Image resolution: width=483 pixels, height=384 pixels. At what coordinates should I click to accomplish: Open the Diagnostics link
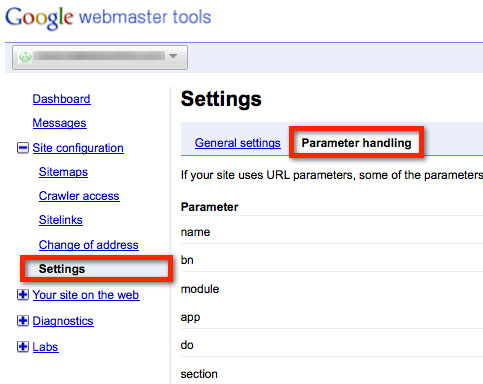pyautogui.click(x=63, y=321)
